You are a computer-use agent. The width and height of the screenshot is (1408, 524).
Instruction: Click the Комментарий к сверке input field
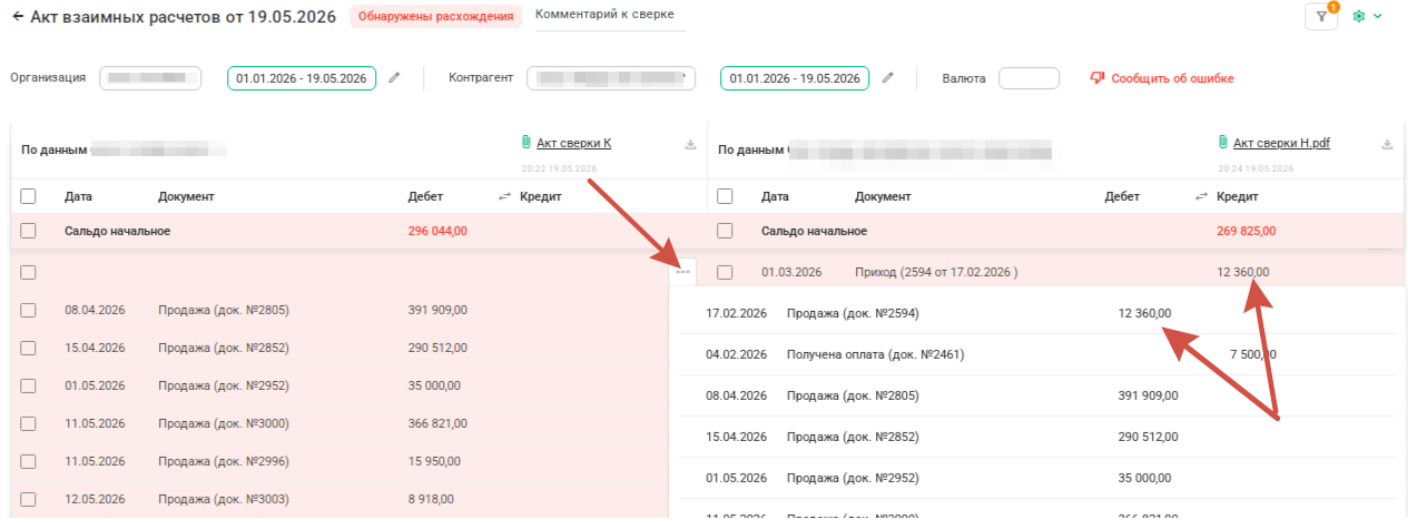pyautogui.click(x=610, y=16)
